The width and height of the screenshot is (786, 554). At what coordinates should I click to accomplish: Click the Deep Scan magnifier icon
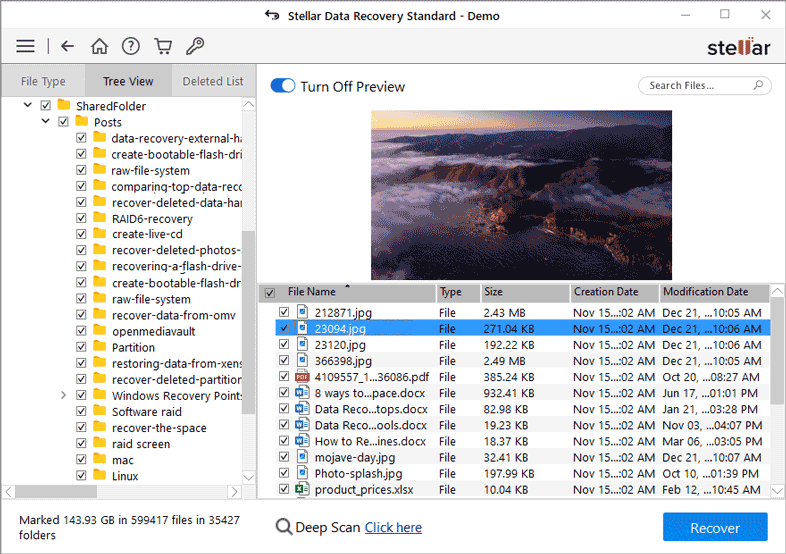click(284, 527)
